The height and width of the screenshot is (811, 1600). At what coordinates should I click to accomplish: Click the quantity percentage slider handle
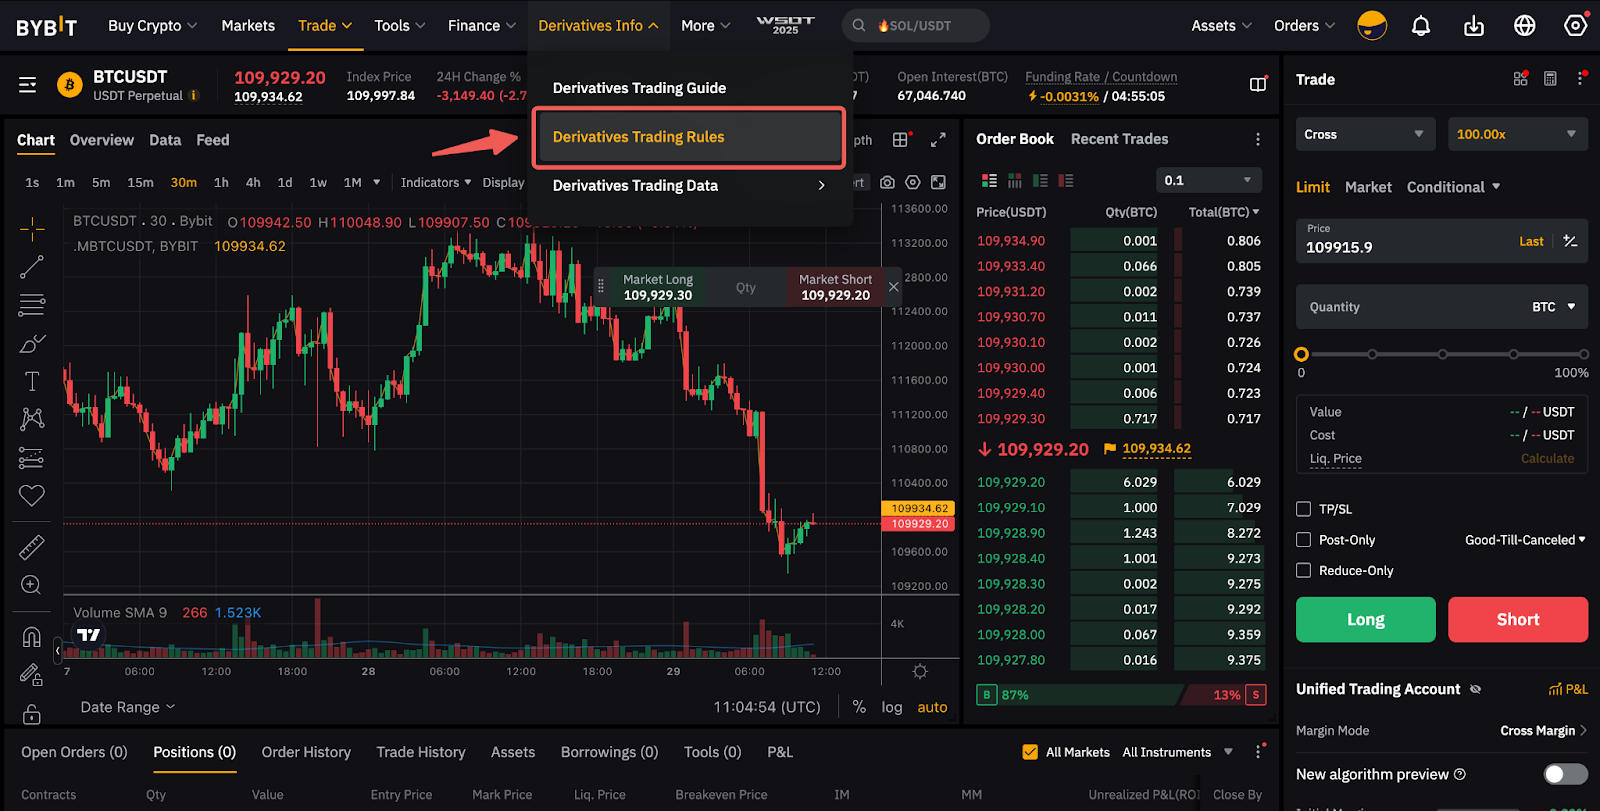click(1301, 354)
